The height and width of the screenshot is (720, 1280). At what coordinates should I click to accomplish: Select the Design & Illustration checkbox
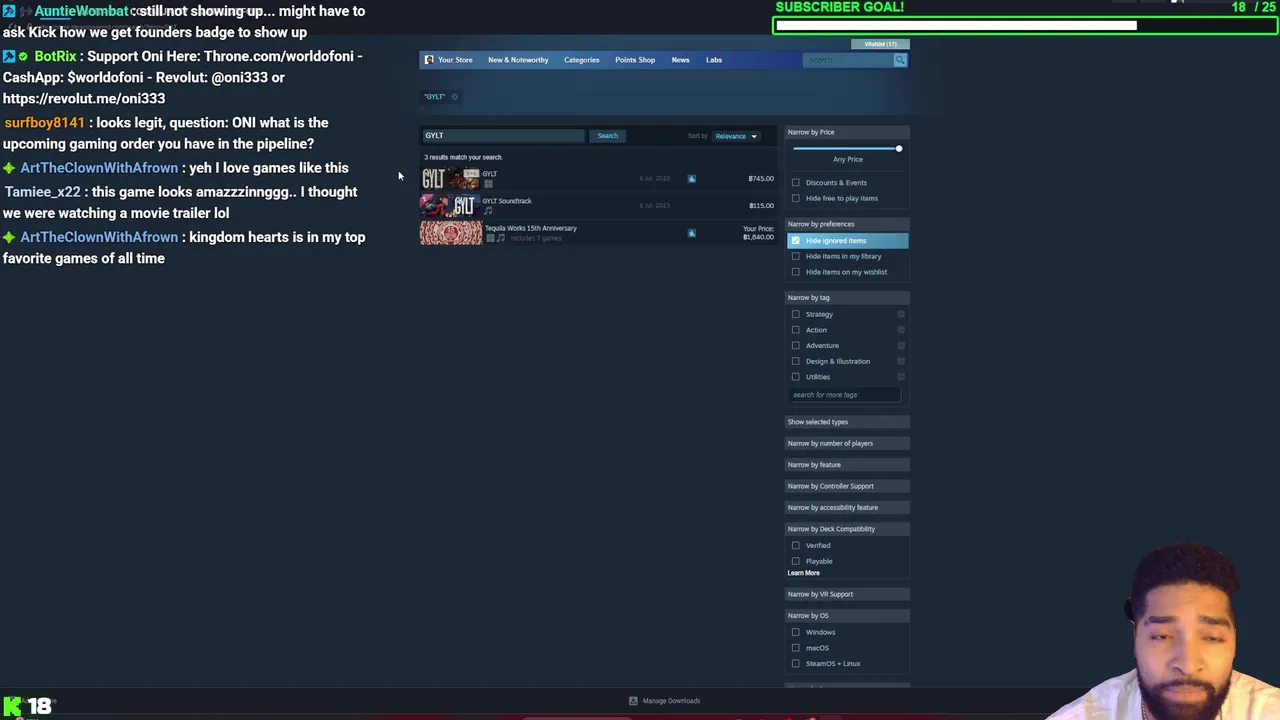(796, 361)
